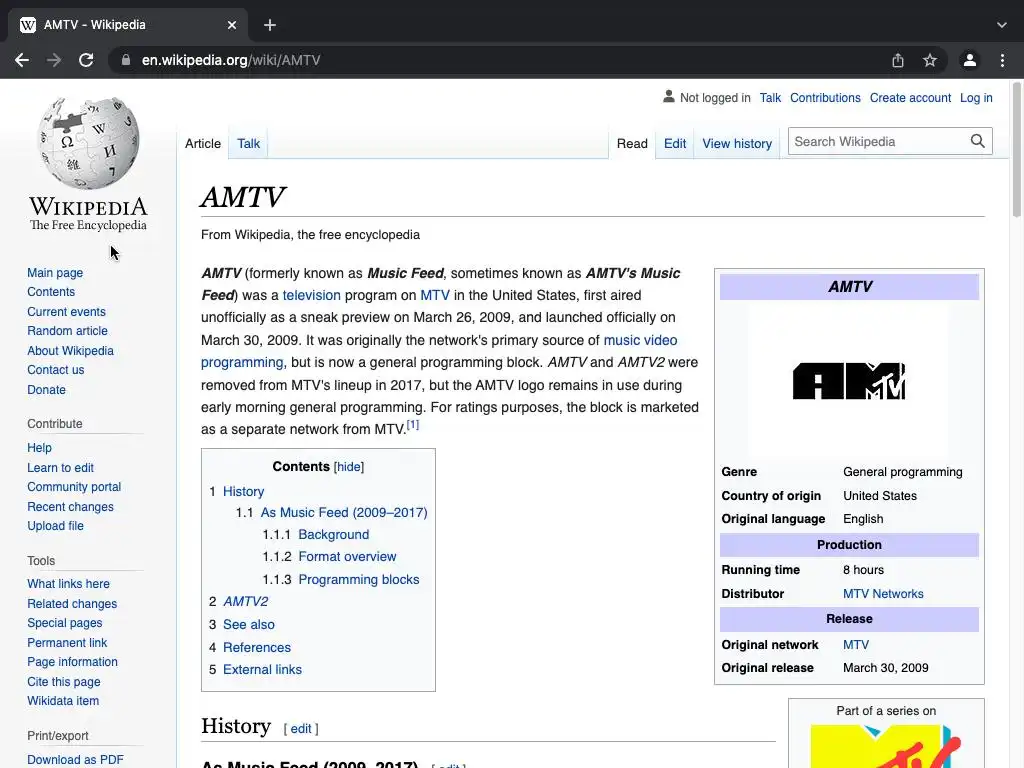
Task: Close the AMTV - Wikipedia tab
Action: click(232, 25)
